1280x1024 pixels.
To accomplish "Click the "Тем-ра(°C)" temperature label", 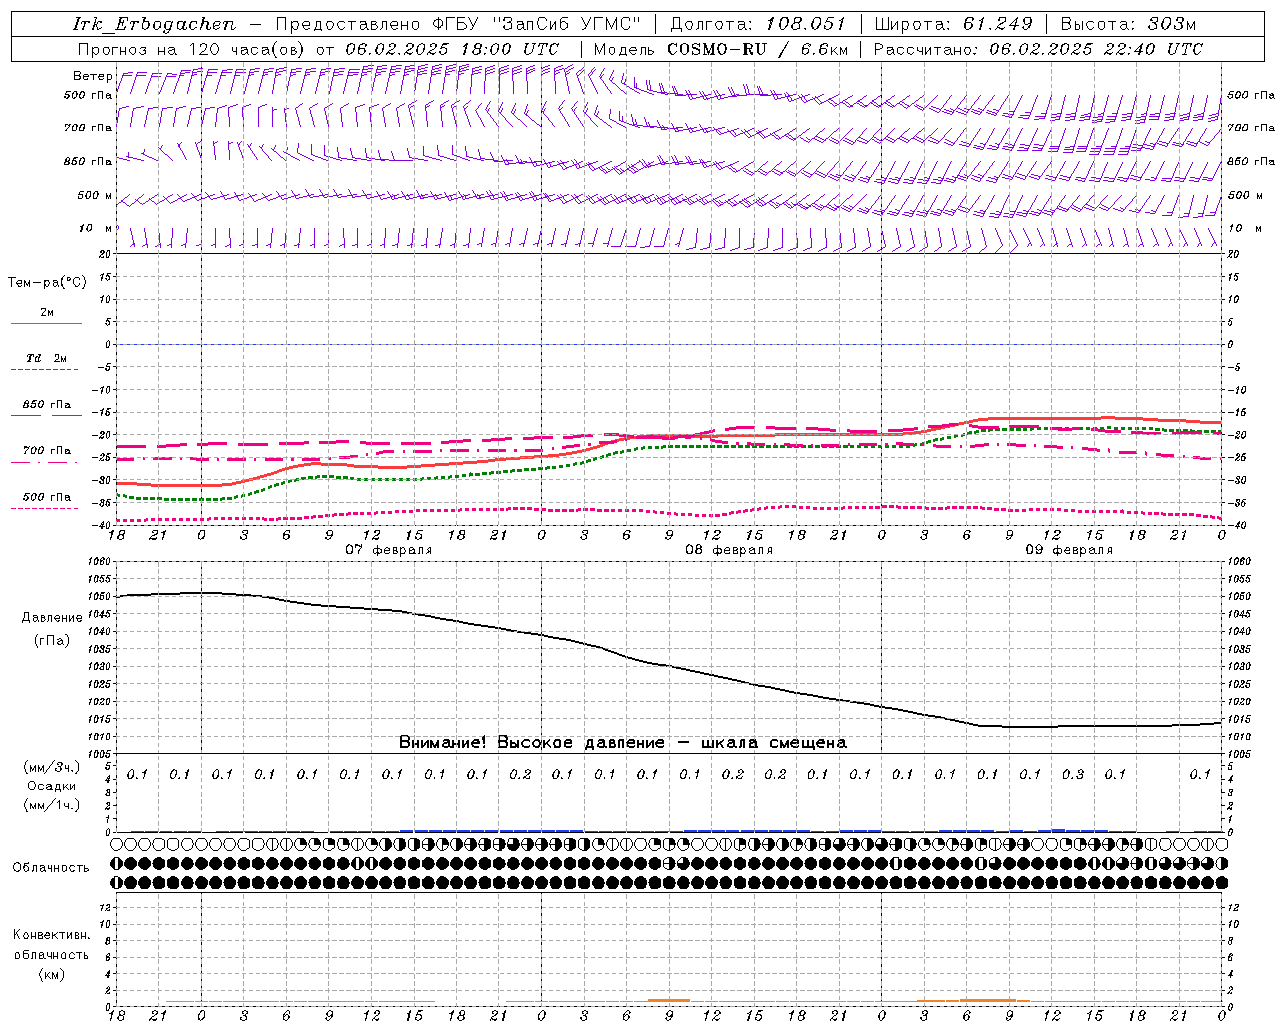I will pos(47,282).
